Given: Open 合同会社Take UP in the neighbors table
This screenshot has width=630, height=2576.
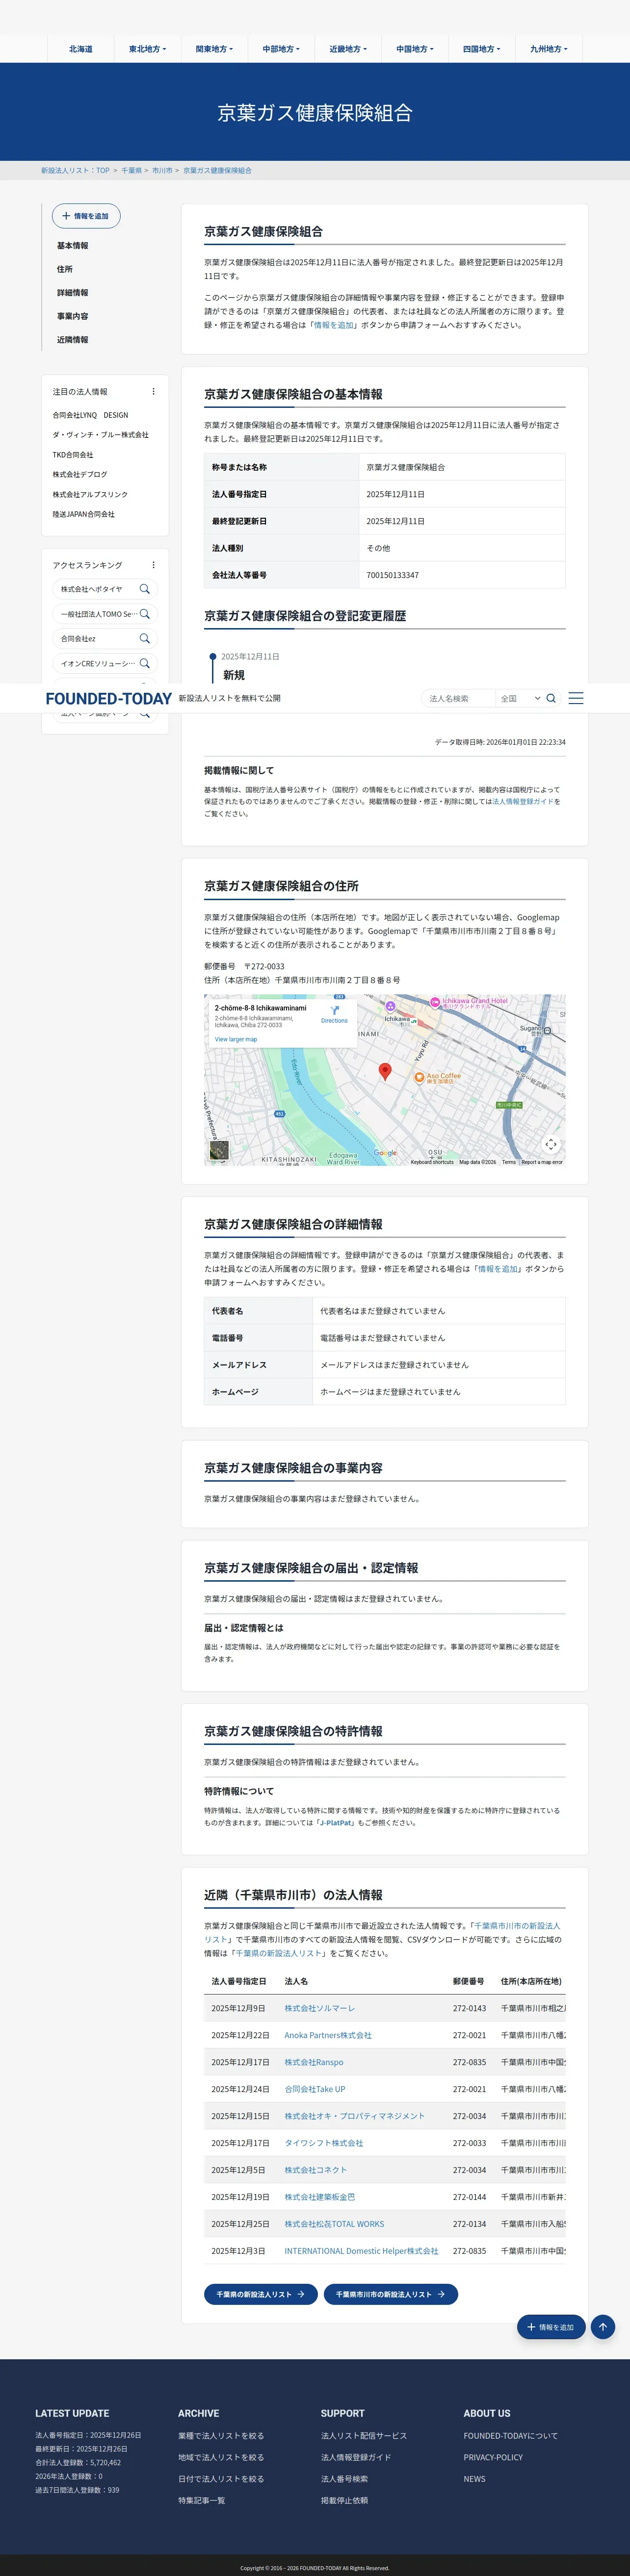Looking at the screenshot, I should pos(315,2089).
